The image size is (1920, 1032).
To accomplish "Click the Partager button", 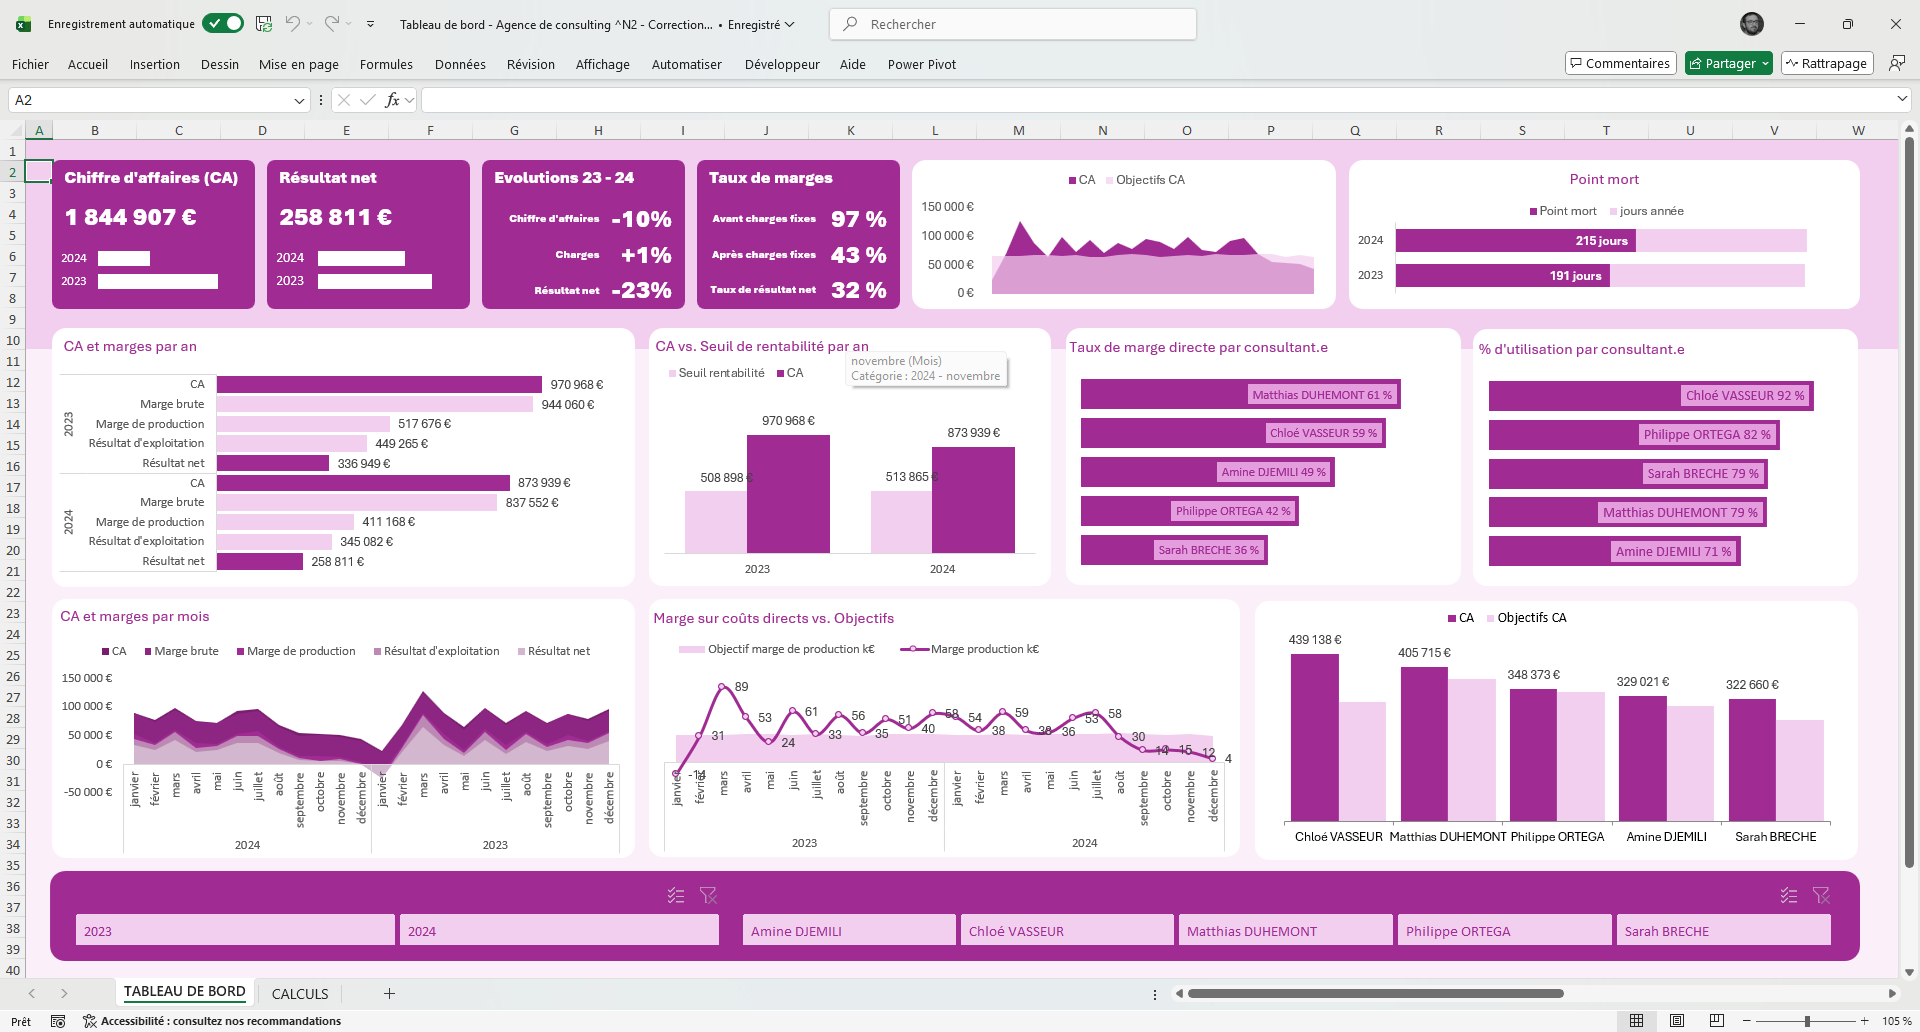I will (x=1728, y=63).
